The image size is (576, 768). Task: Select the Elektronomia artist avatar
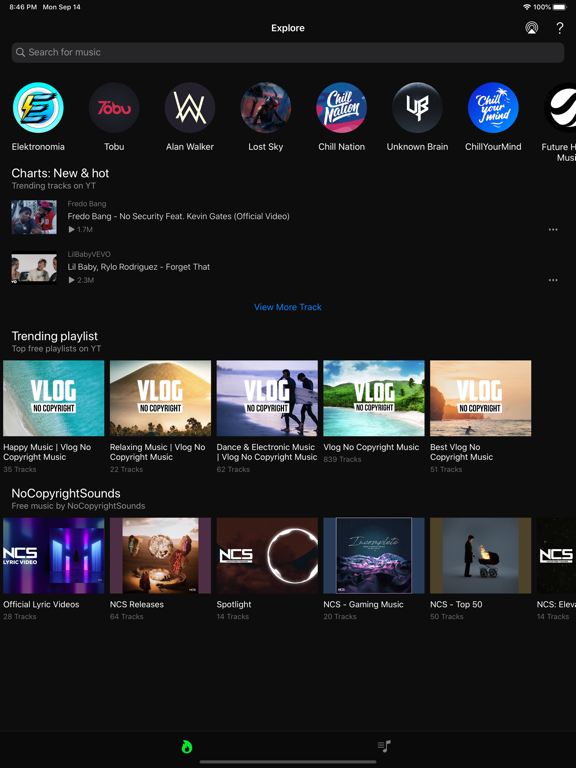tap(38, 108)
